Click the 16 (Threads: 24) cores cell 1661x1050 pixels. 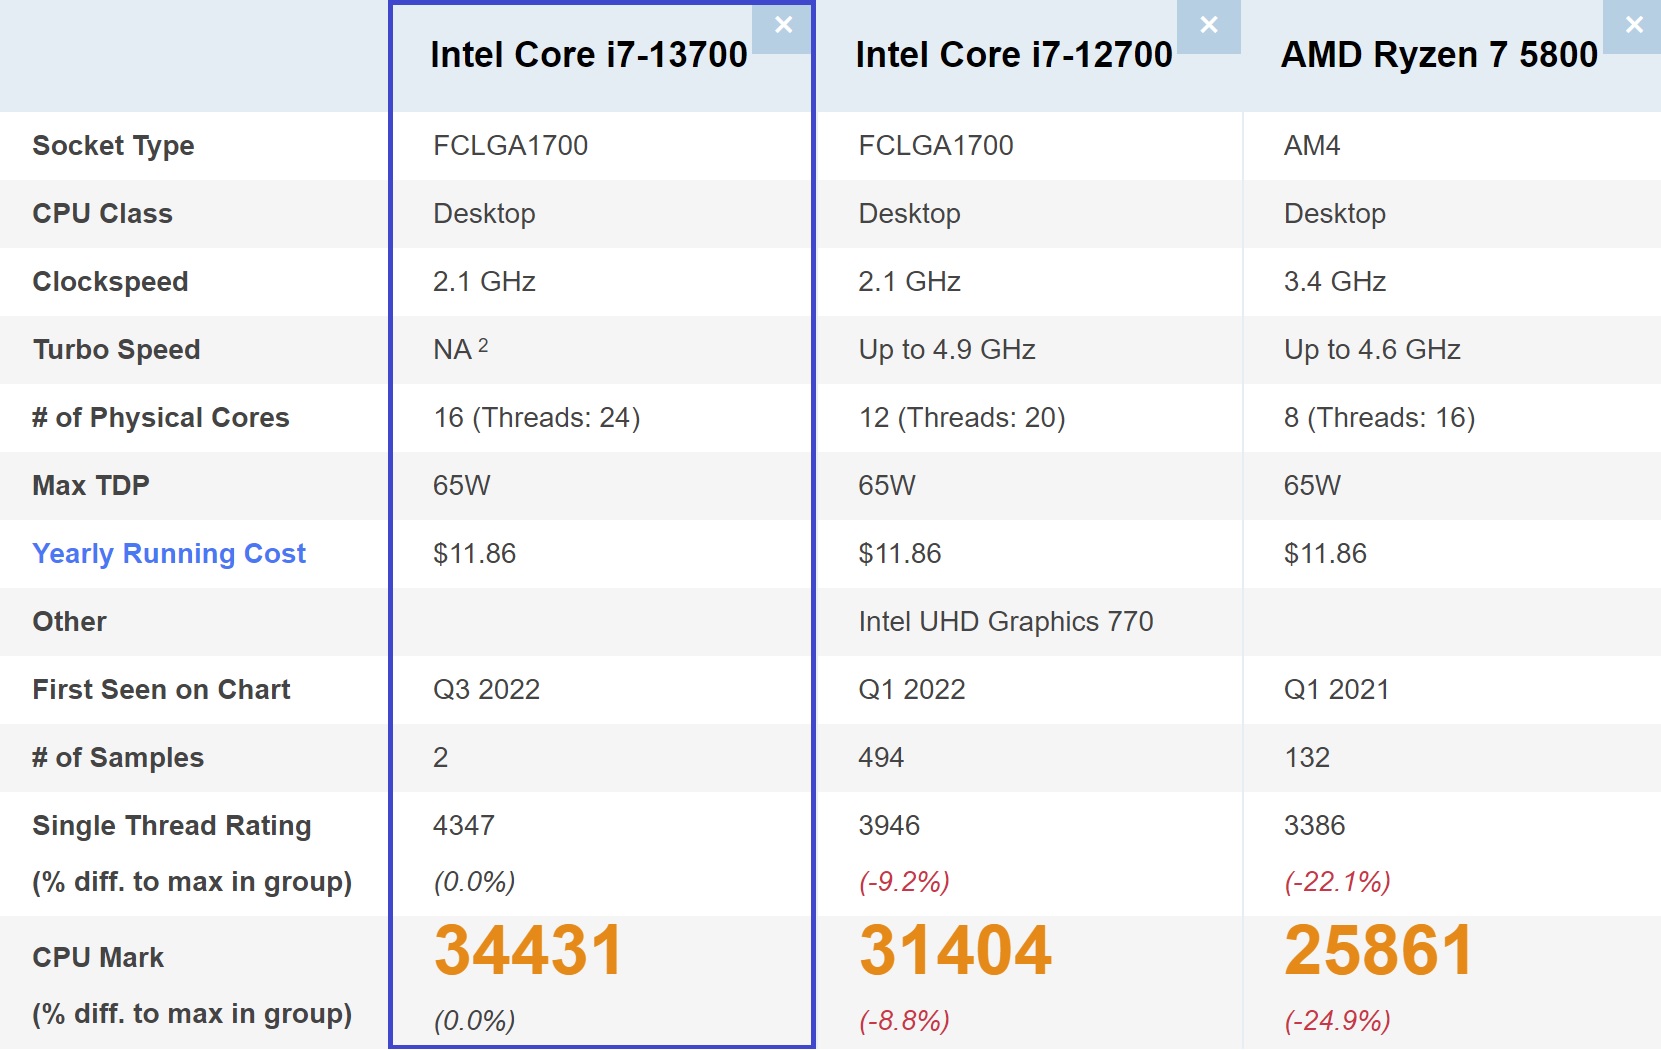(536, 418)
